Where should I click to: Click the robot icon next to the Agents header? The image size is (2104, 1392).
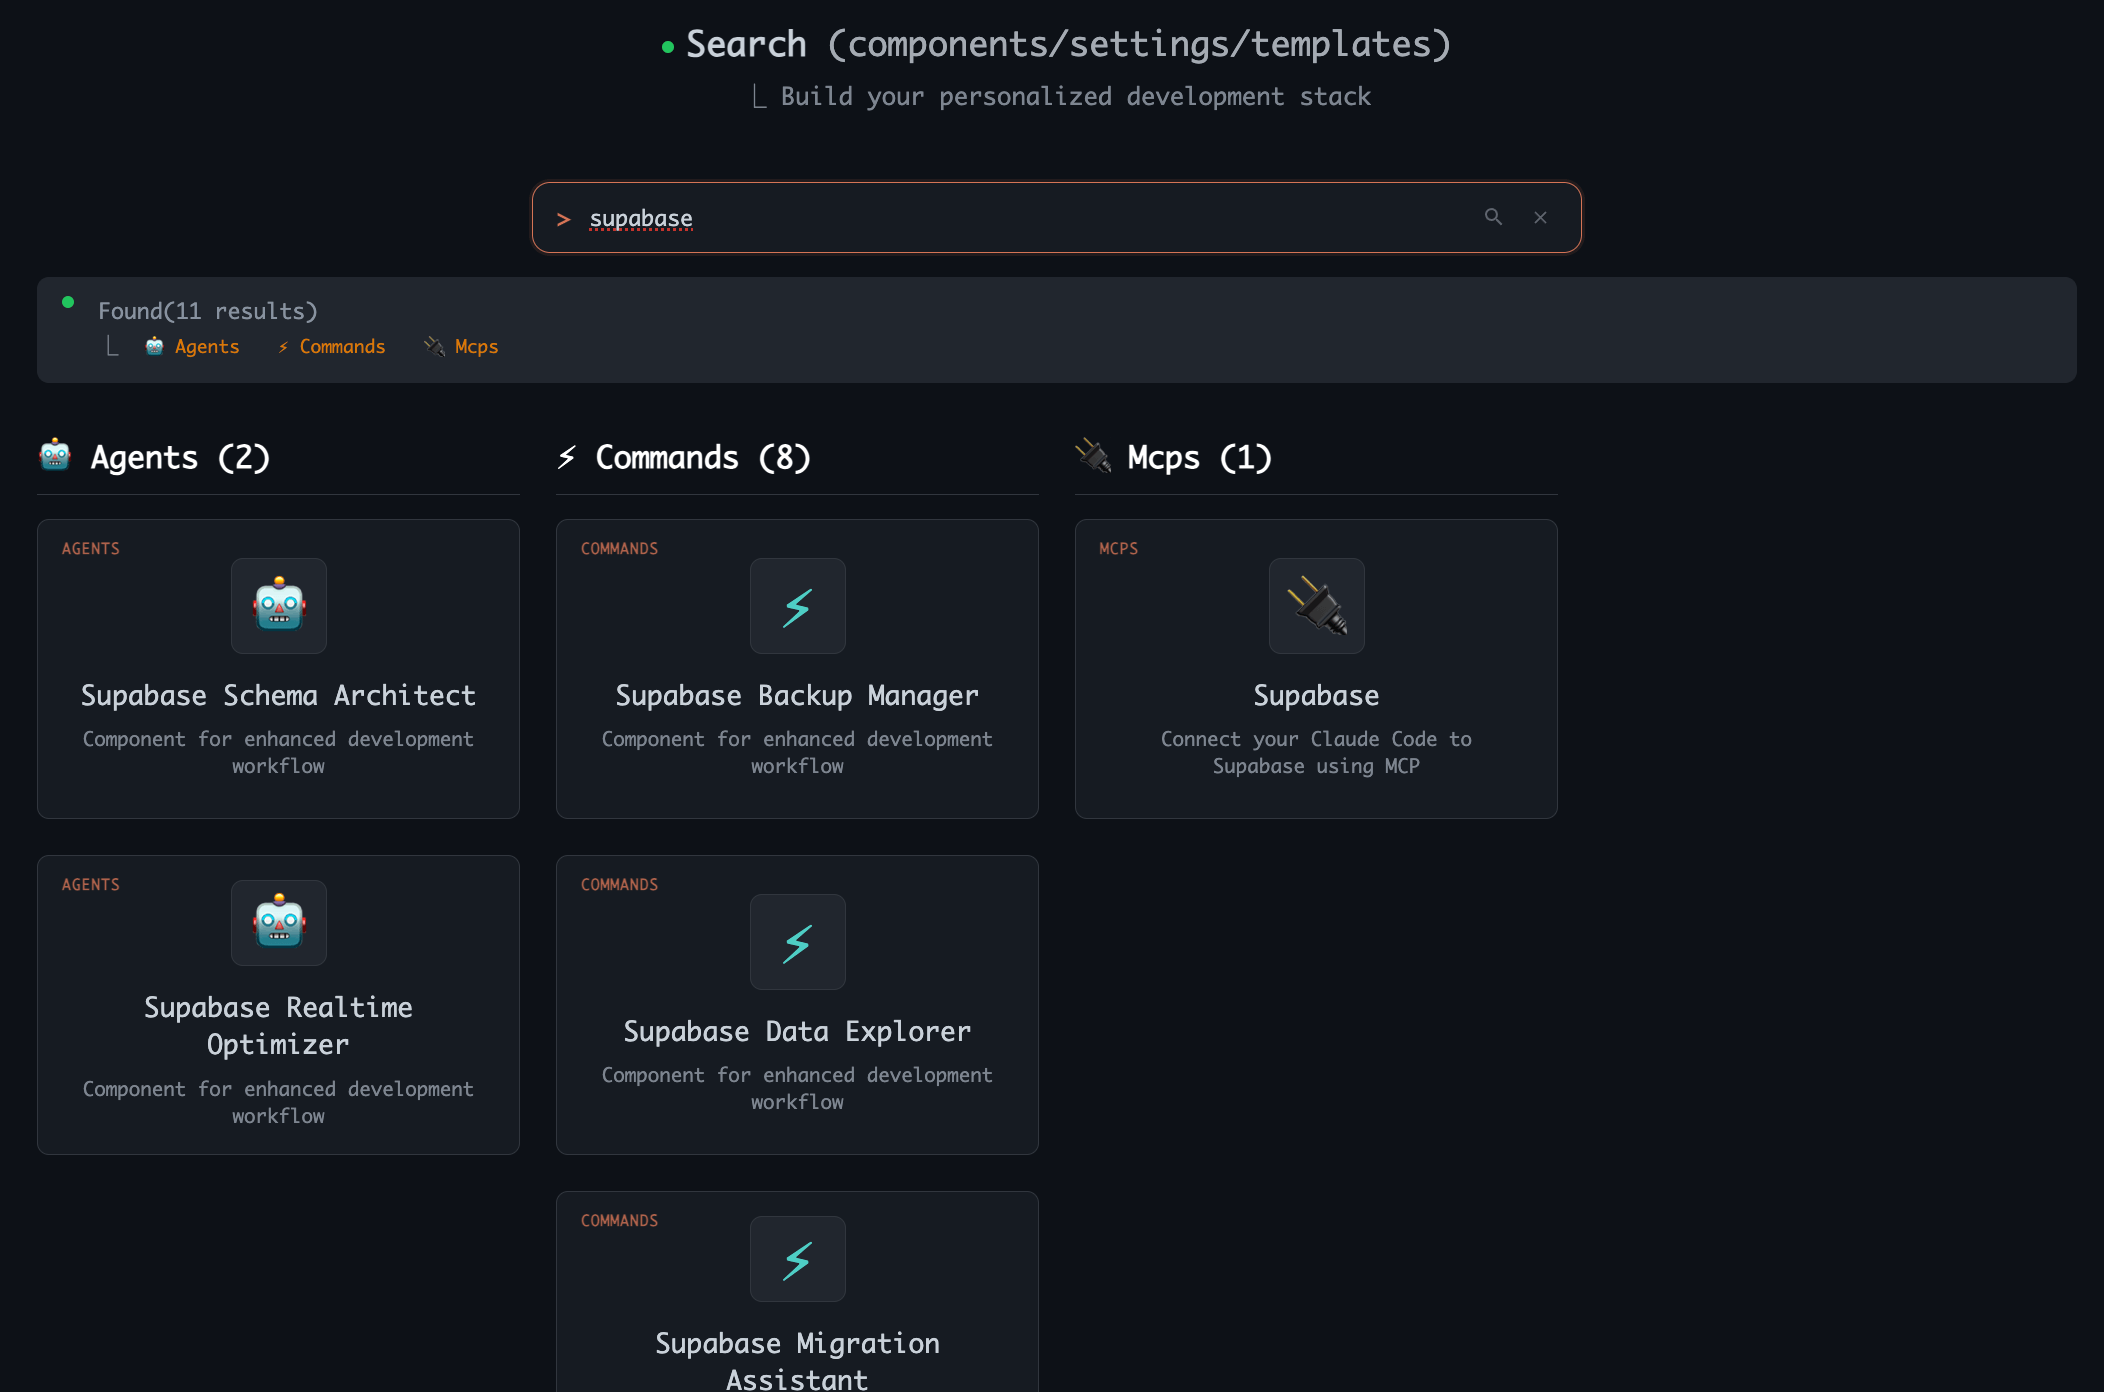(x=55, y=456)
